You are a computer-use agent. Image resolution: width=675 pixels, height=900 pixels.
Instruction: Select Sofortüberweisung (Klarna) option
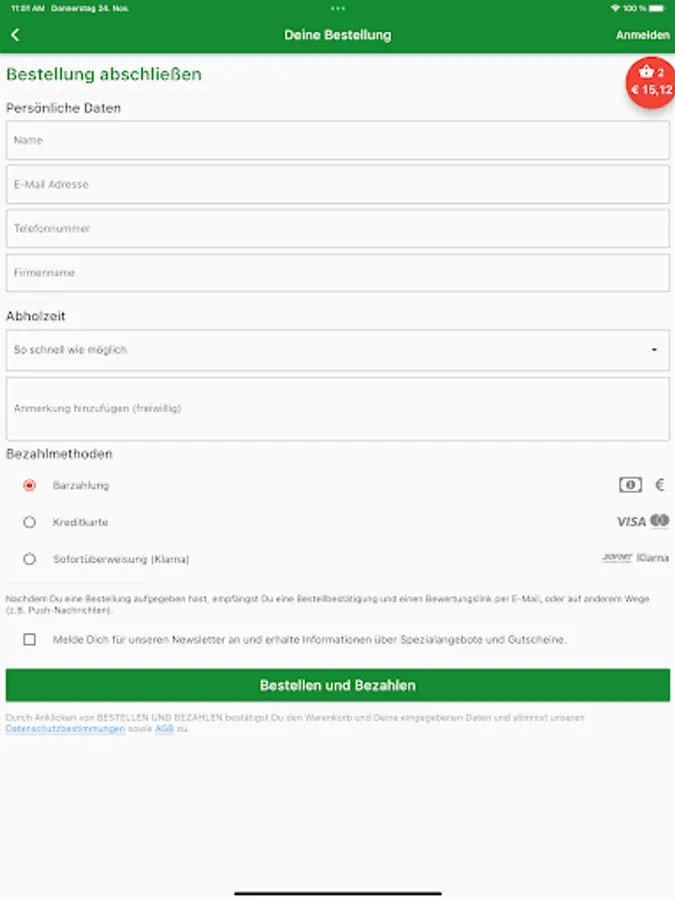click(x=30, y=559)
